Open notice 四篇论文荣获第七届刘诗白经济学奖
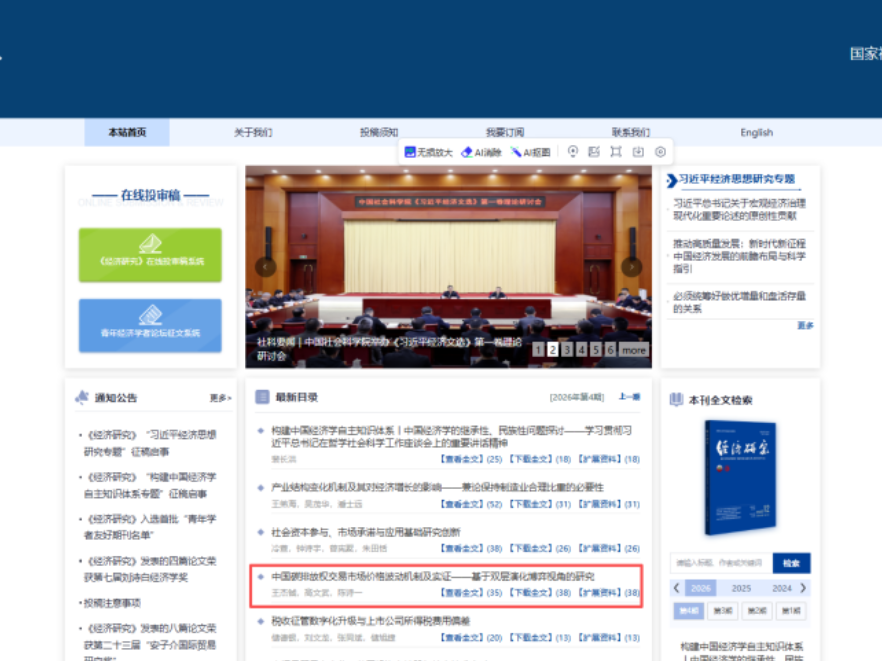Viewport: 882px width, 661px height. [x=150, y=569]
